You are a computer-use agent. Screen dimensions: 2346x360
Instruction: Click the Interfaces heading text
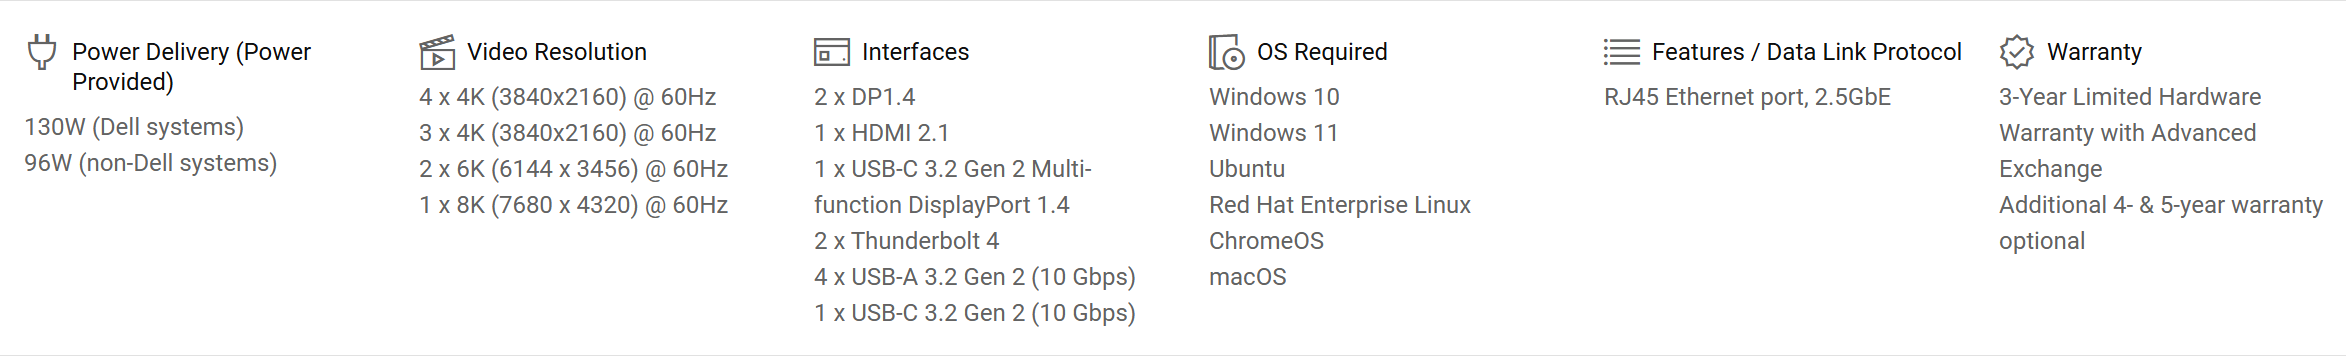[915, 52]
